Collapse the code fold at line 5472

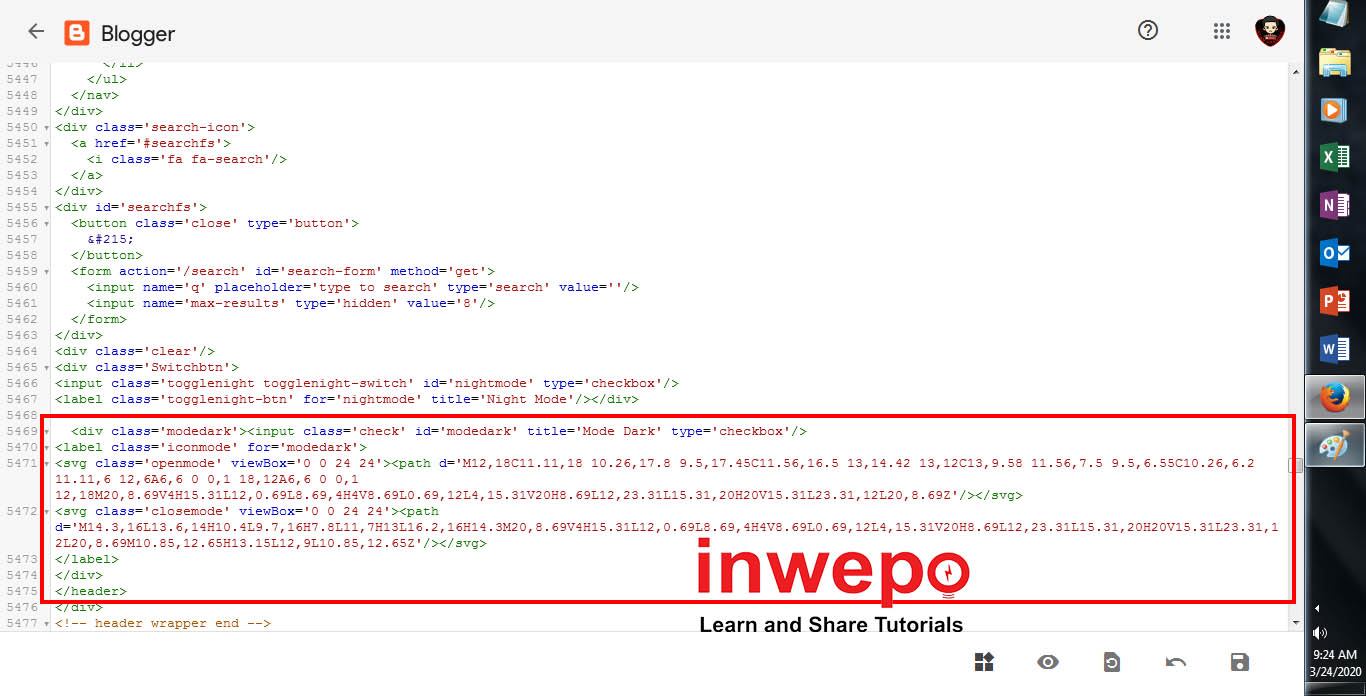(47, 511)
